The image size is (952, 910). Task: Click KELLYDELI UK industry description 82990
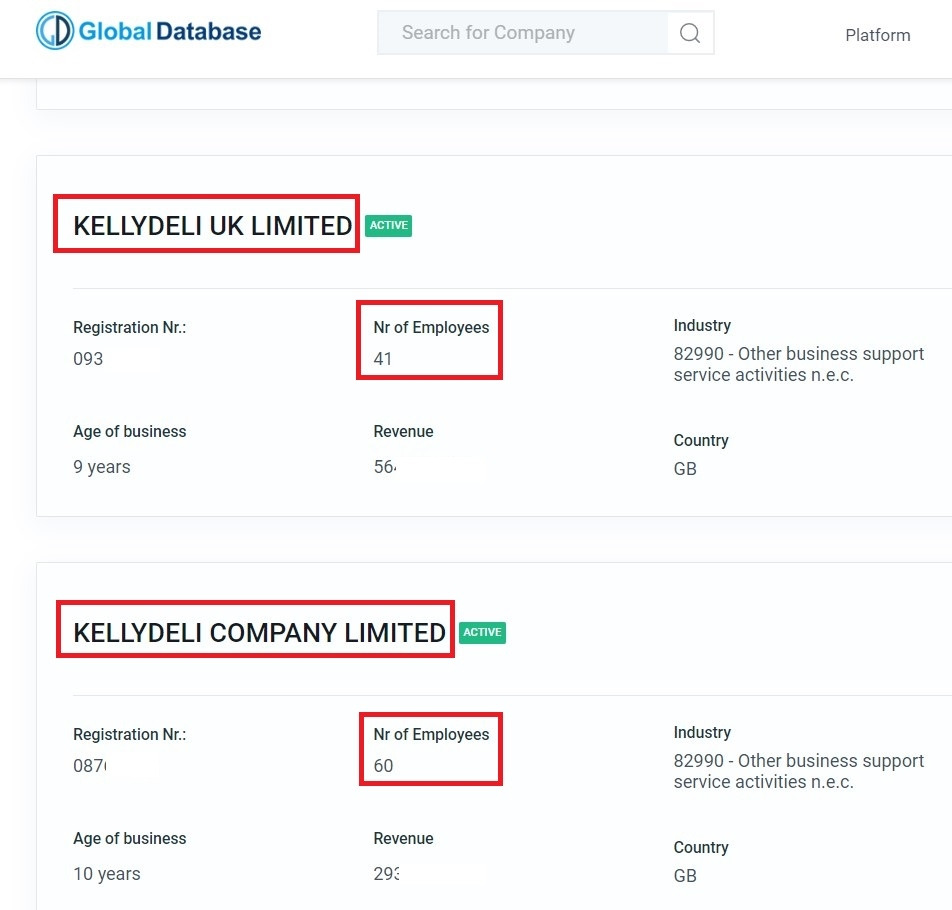(x=798, y=364)
